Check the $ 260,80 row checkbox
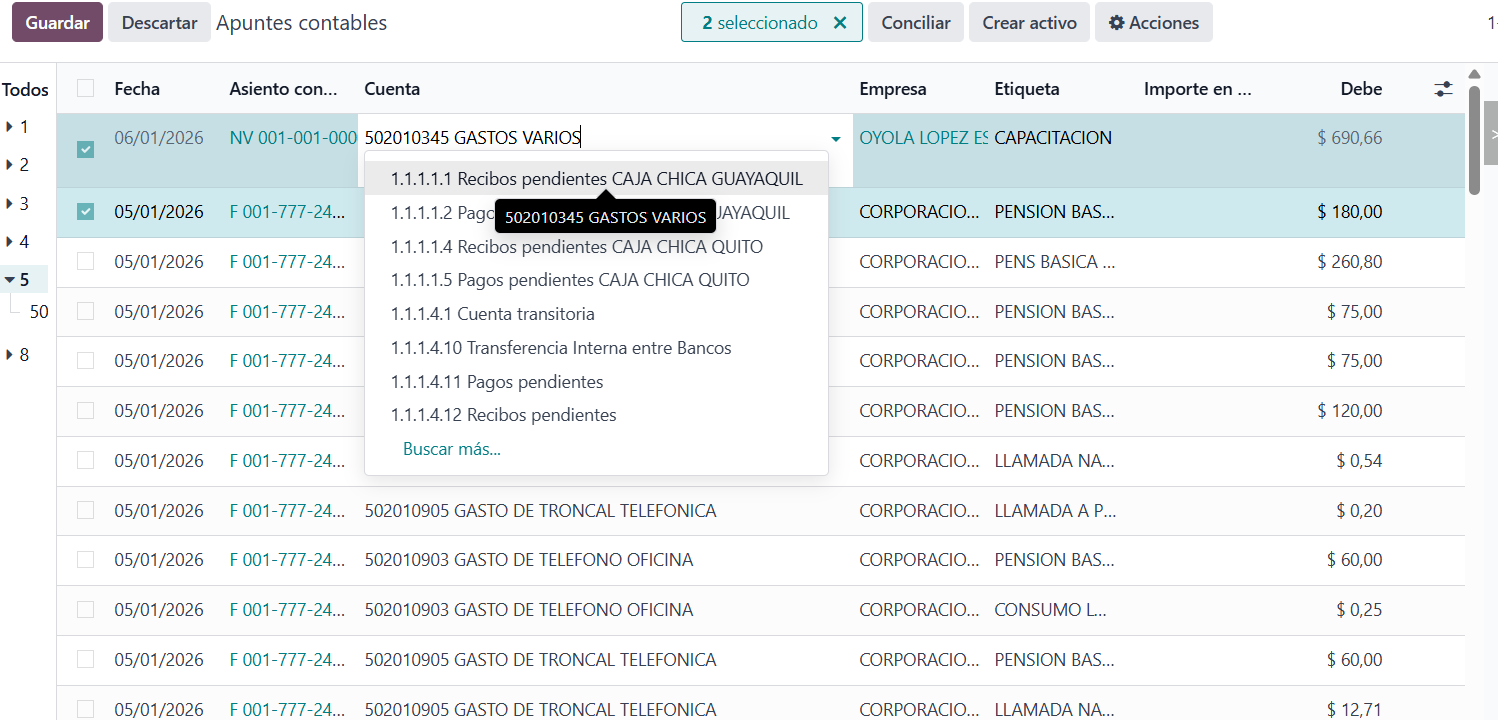This screenshot has height=720, width=1498. click(86, 261)
